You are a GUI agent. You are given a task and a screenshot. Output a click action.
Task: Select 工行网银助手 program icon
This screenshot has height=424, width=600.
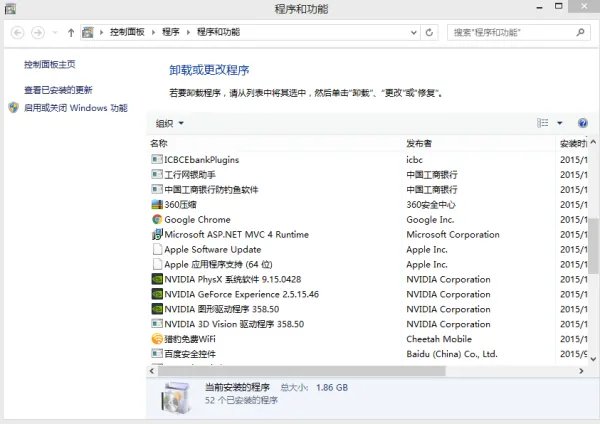157,174
